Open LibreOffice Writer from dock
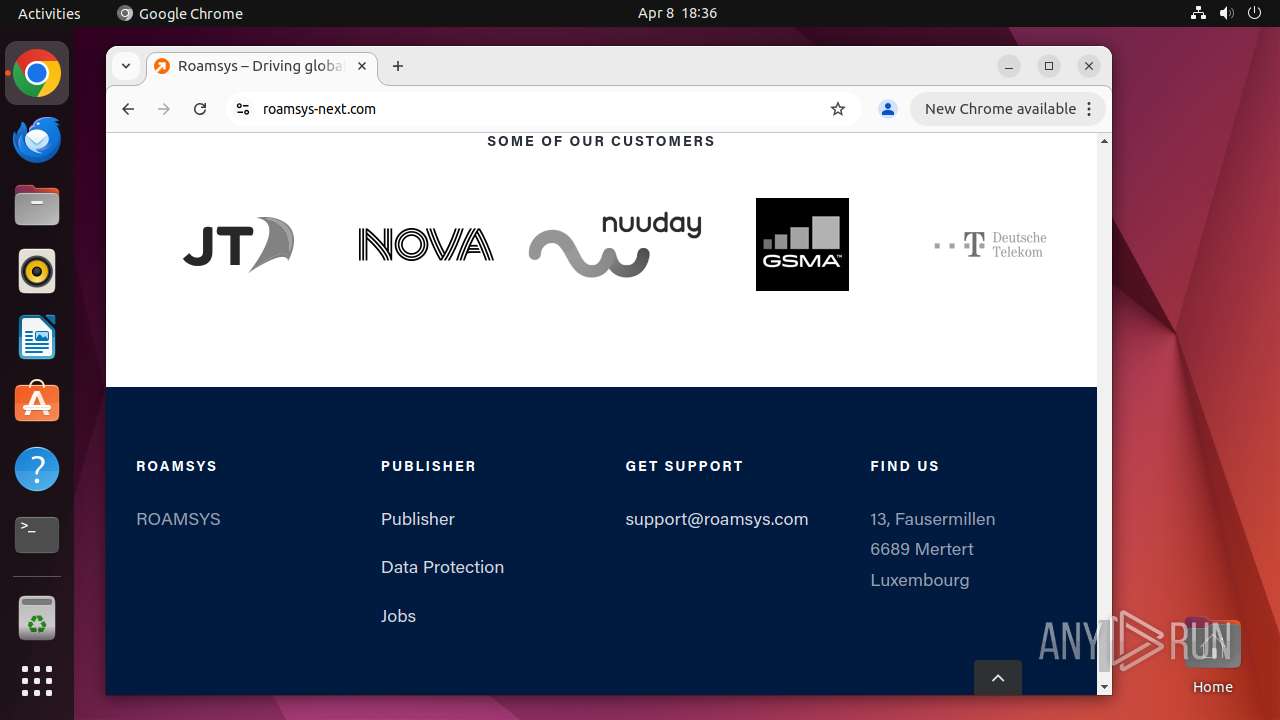This screenshot has width=1280, height=720. point(37,337)
